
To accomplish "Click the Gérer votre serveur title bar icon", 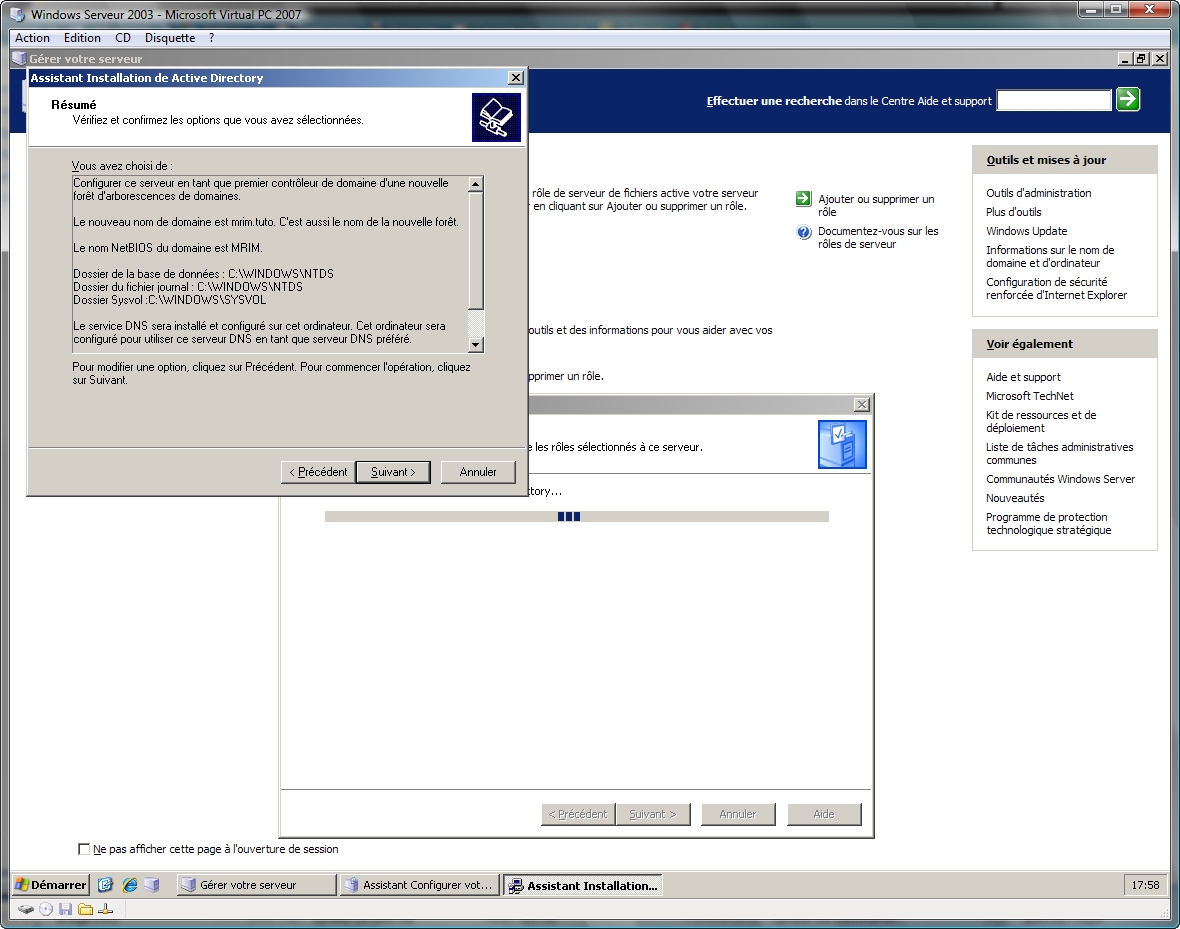I will [20, 58].
